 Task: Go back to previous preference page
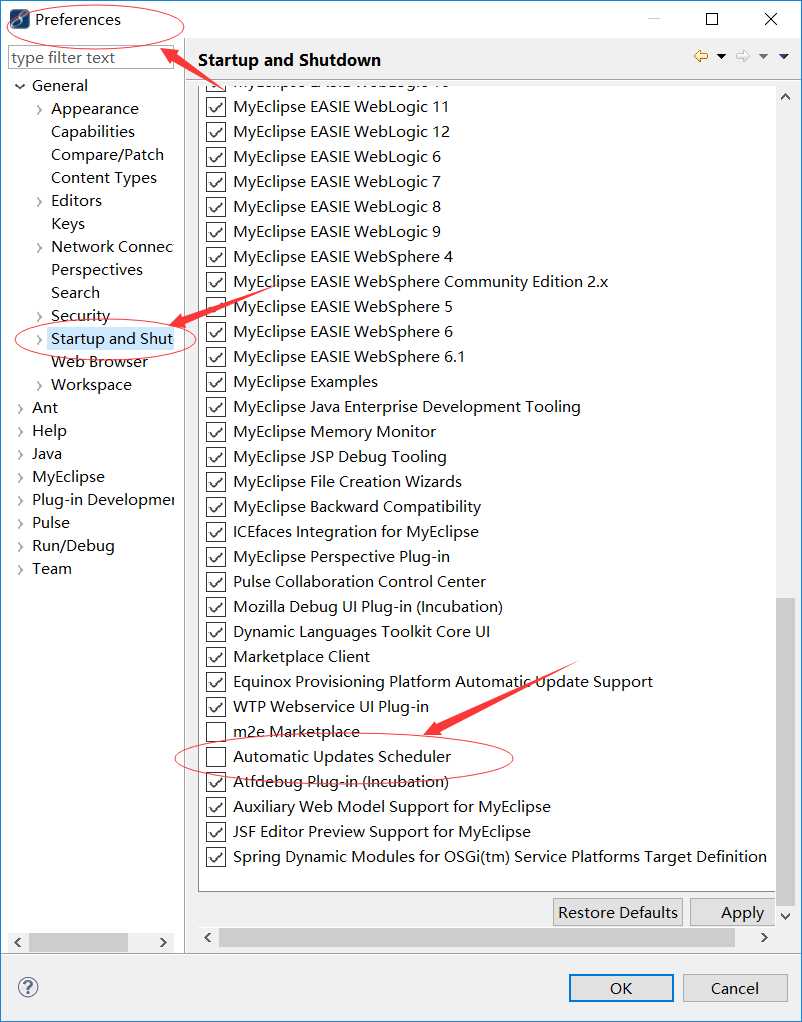pos(701,57)
